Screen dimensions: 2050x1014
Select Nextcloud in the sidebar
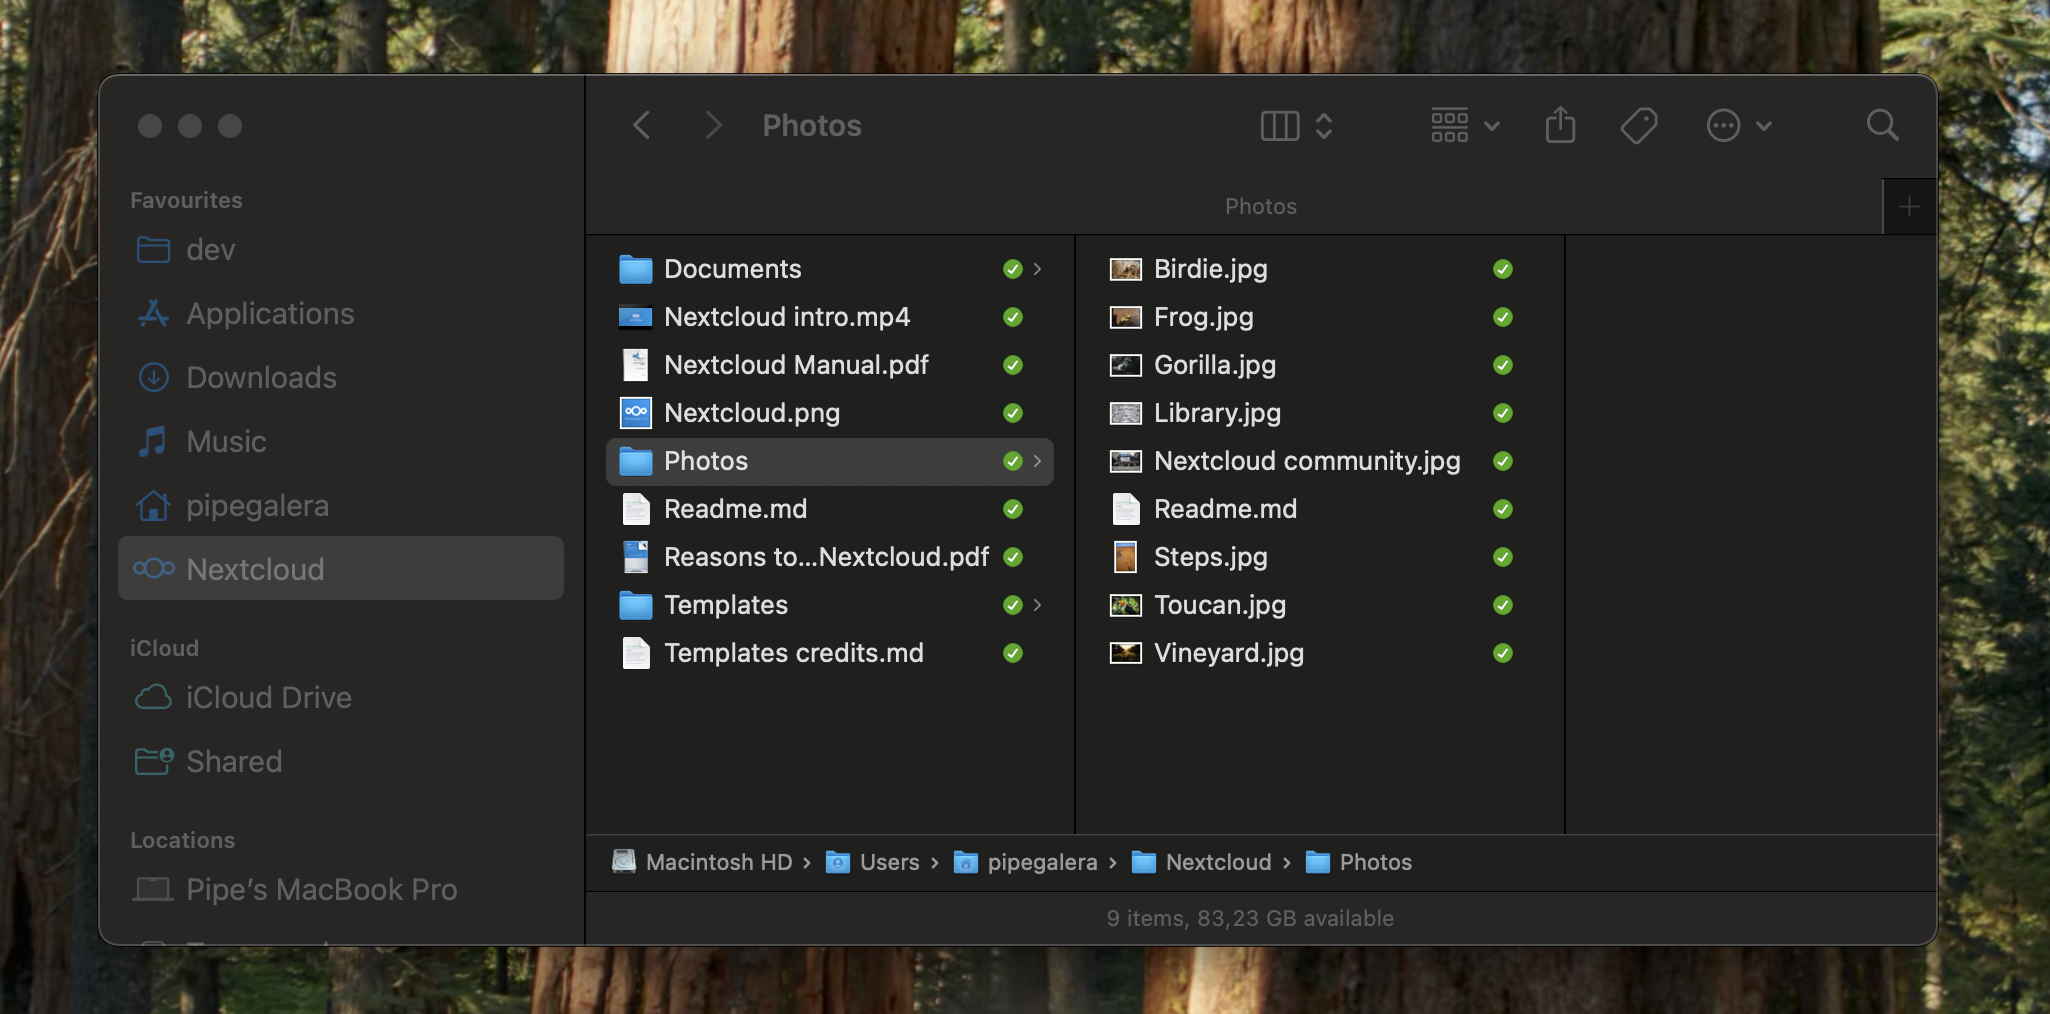[340, 568]
